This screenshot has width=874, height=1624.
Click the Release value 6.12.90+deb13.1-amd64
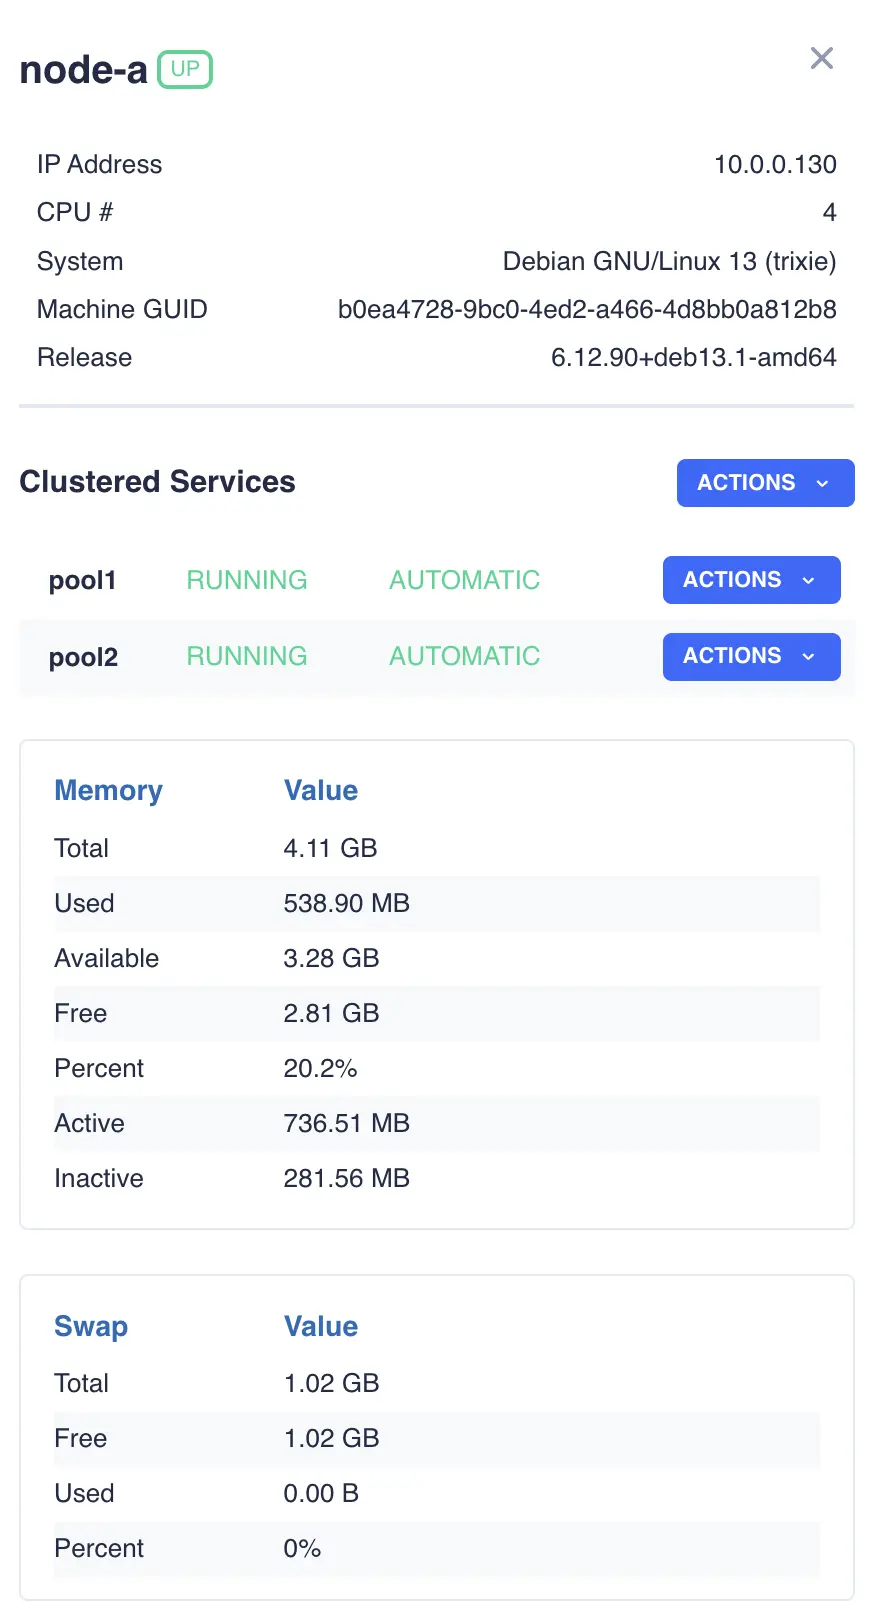(694, 357)
